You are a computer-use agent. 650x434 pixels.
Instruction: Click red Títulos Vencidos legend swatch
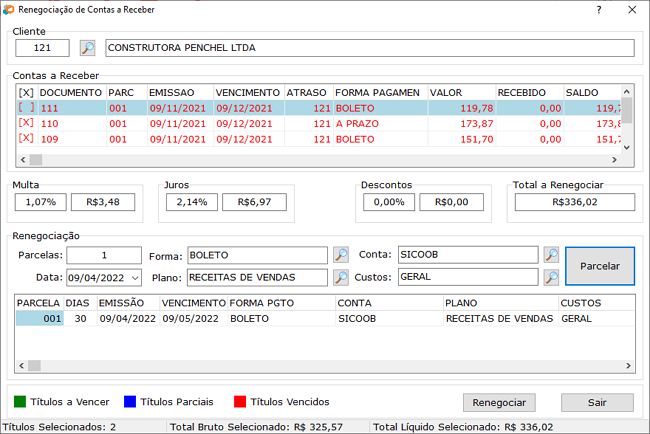coord(240,402)
